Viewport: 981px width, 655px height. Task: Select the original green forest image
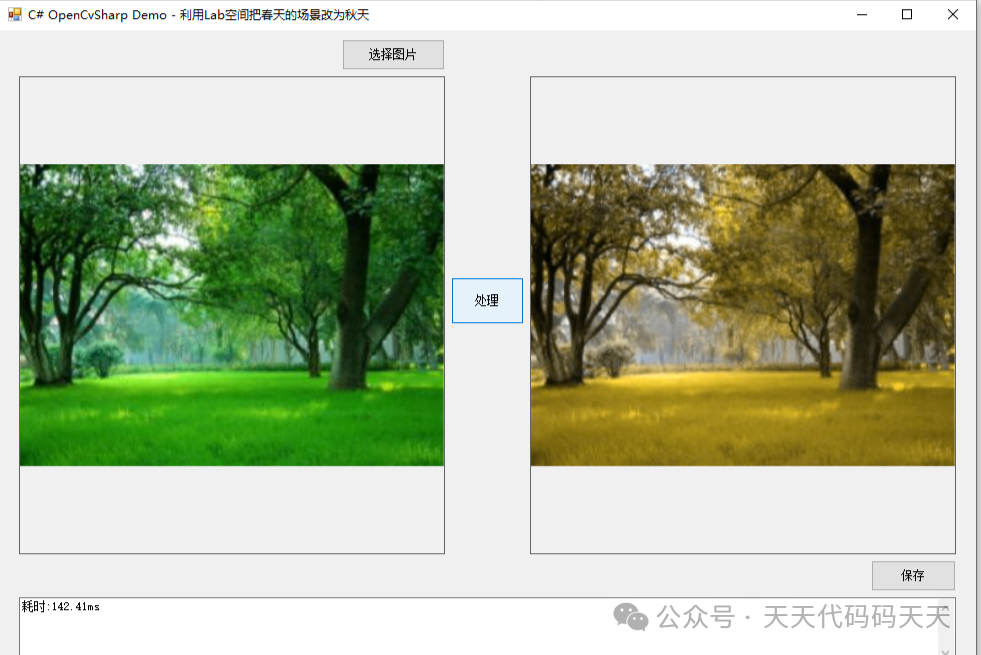pos(231,315)
